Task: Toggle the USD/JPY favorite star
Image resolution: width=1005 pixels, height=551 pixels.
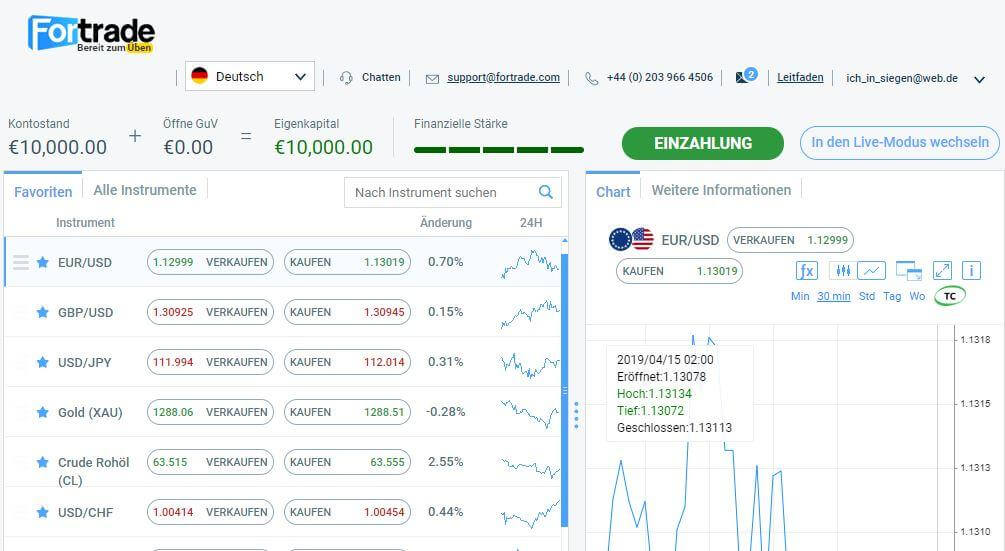Action: click(42, 362)
